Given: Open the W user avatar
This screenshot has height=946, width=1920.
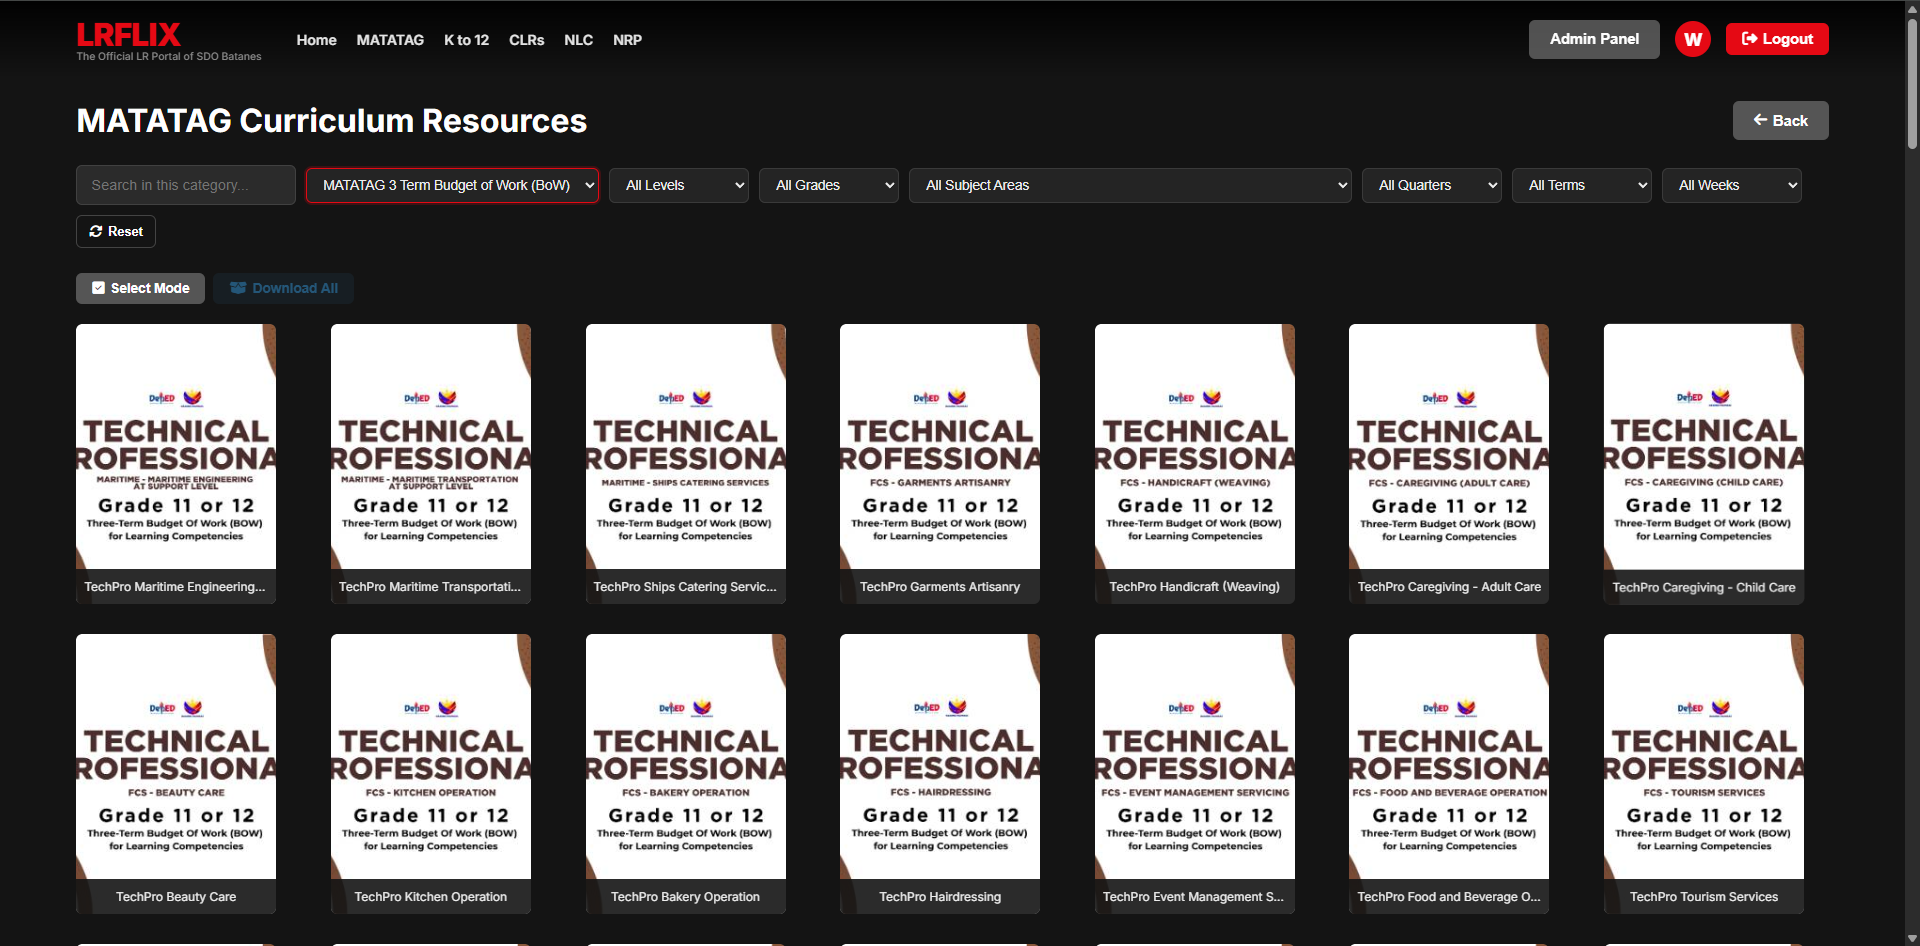Looking at the screenshot, I should [x=1692, y=39].
